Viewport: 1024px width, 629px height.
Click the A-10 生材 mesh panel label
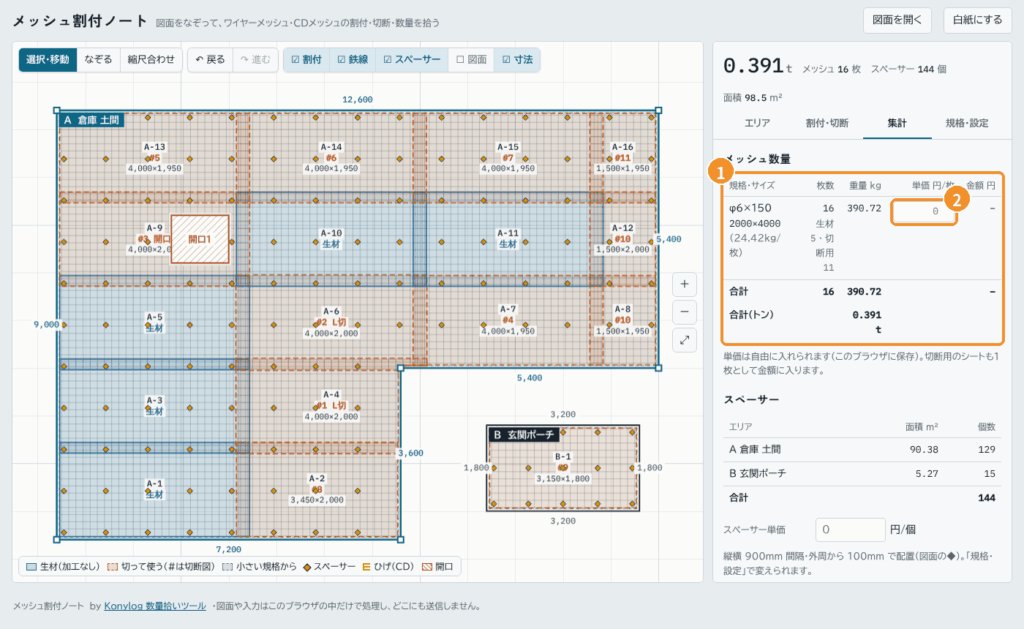[x=331, y=238]
